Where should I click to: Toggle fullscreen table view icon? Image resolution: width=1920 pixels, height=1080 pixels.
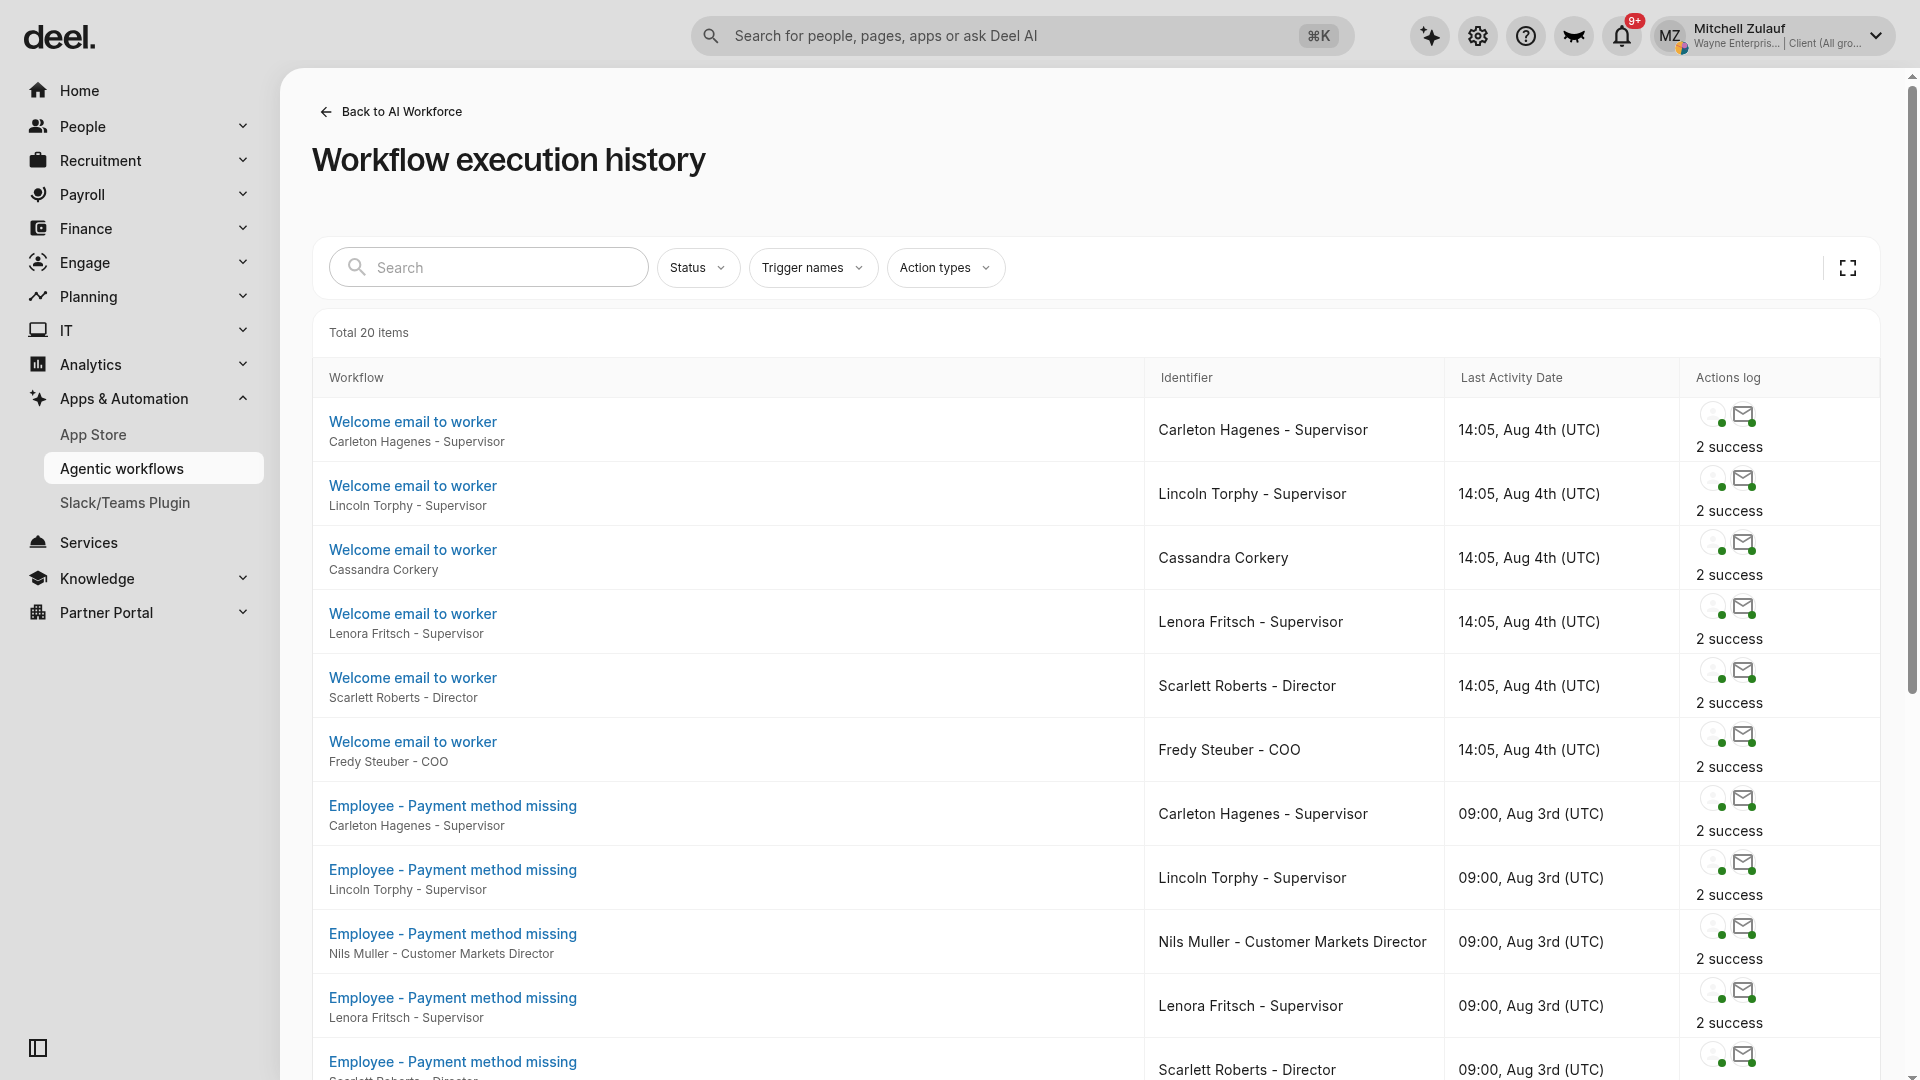pos(1848,268)
